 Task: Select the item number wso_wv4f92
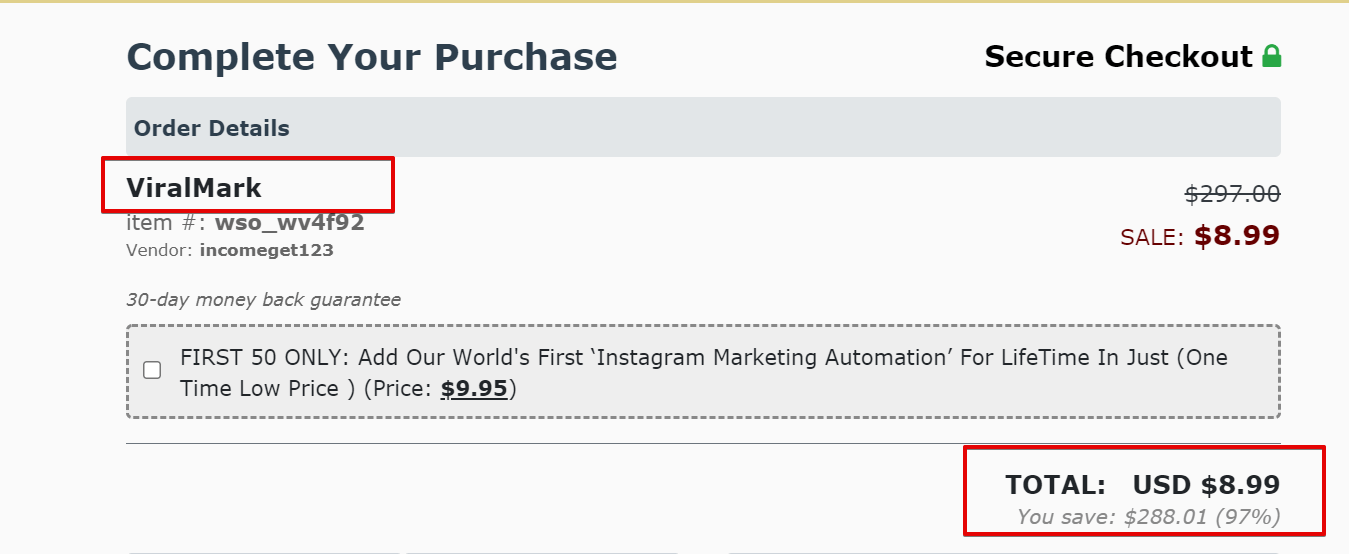[289, 222]
